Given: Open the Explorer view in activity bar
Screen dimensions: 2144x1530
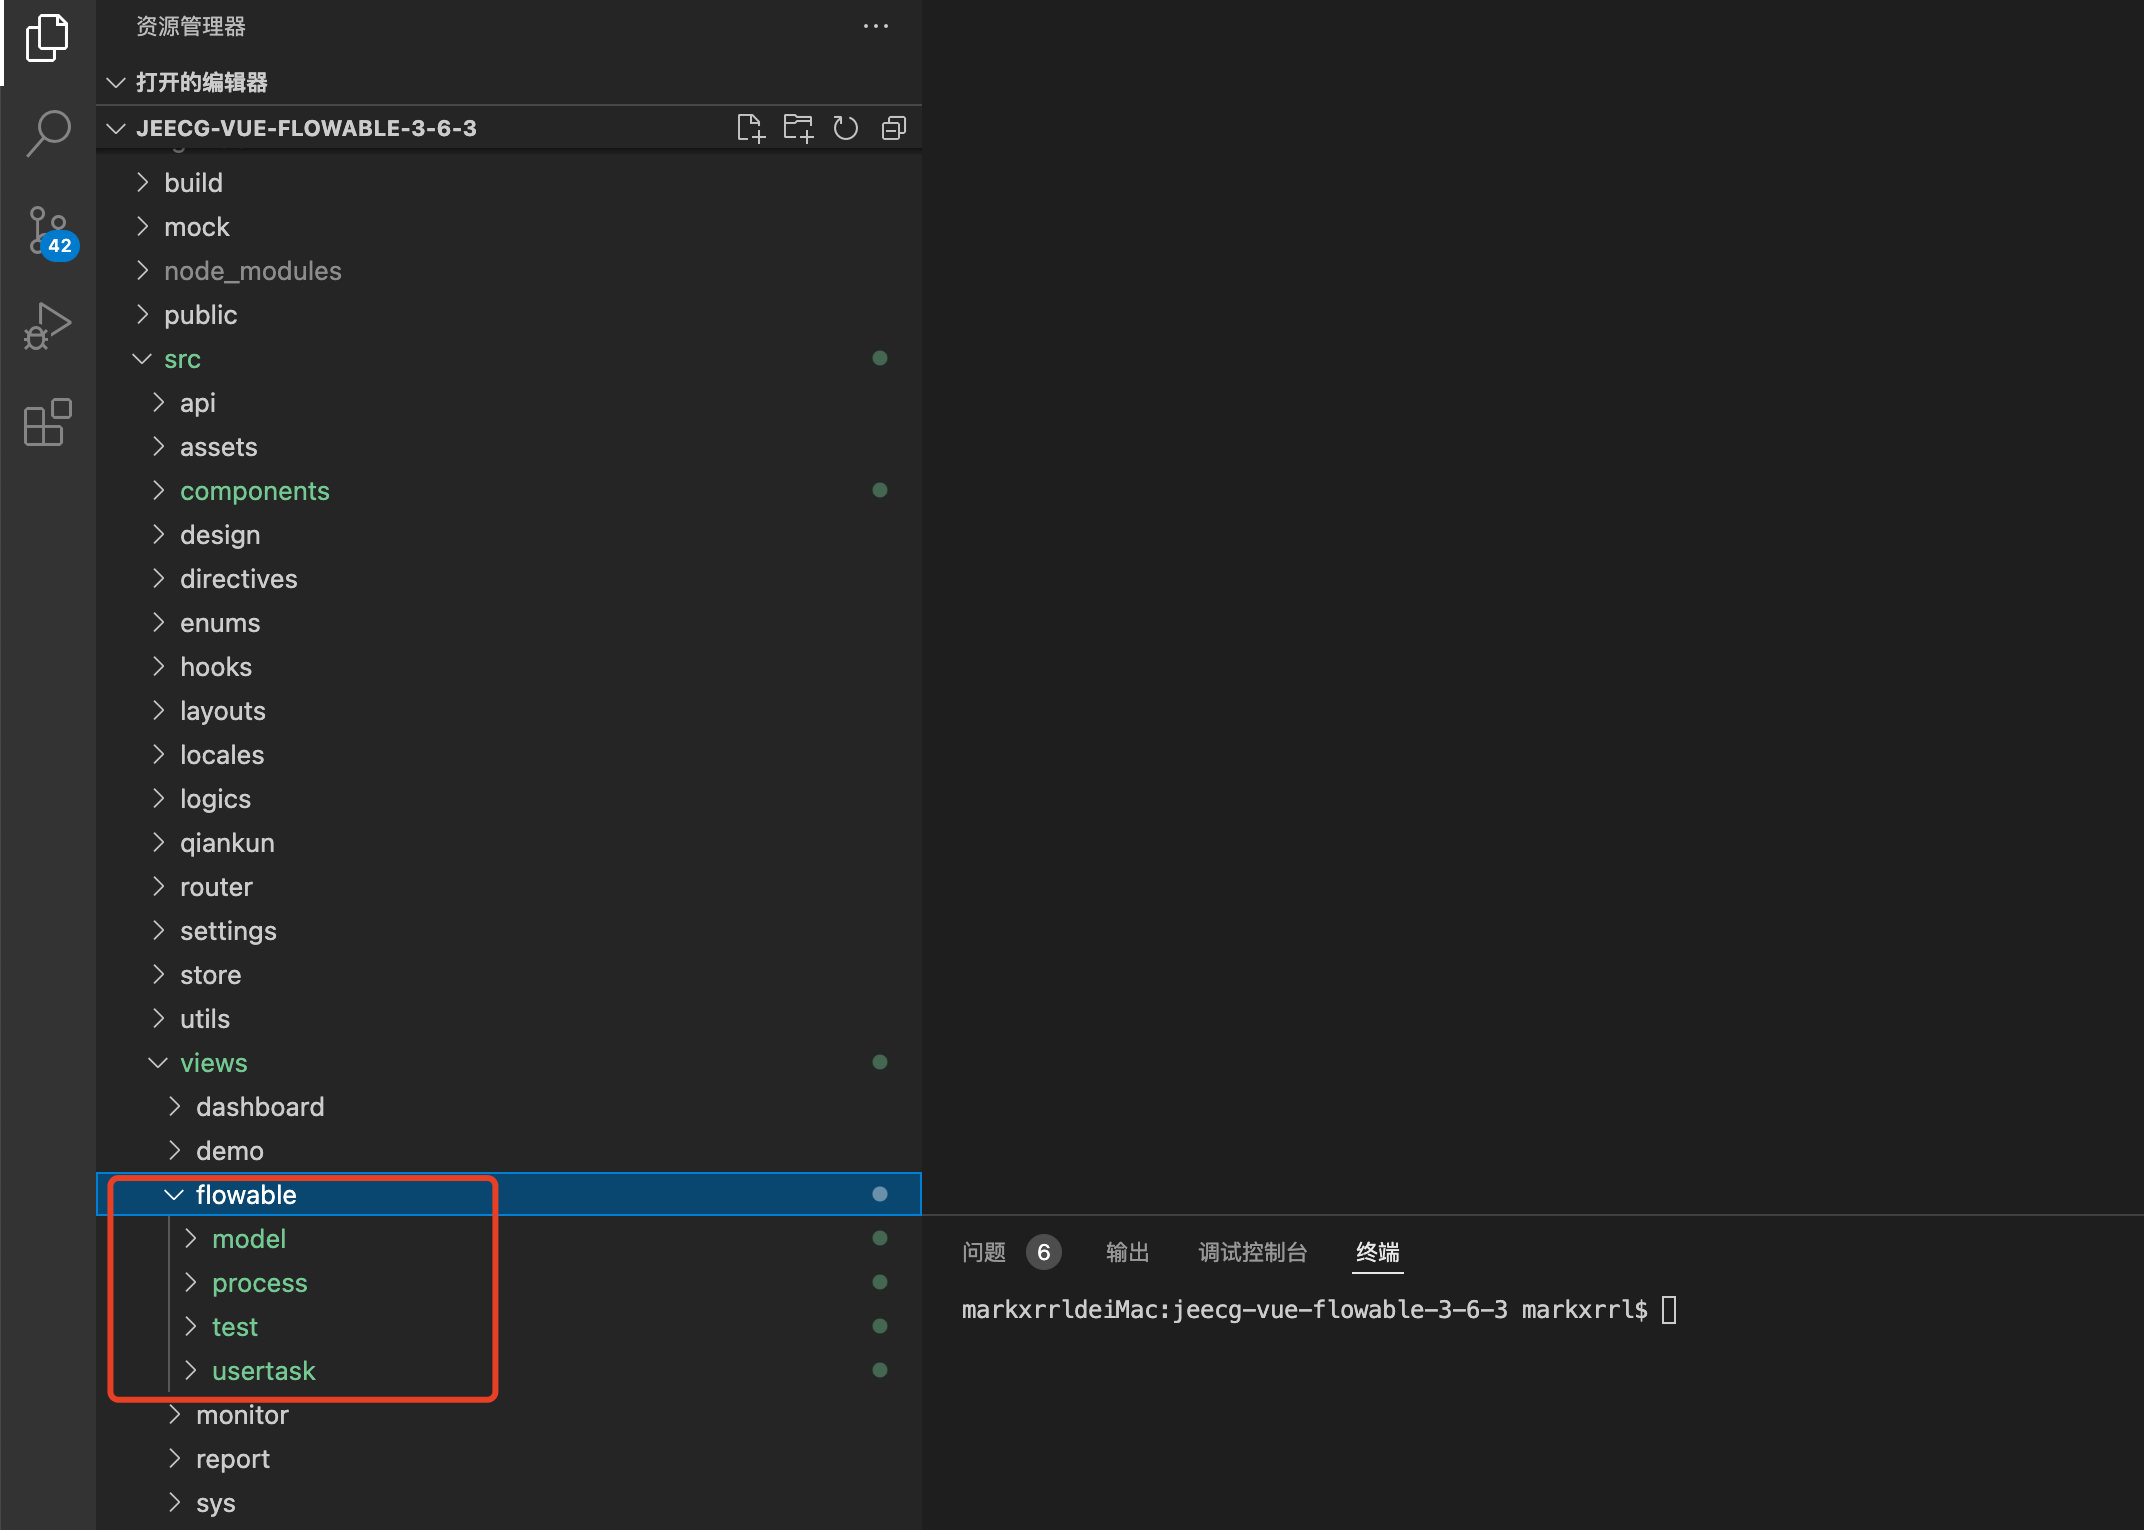Looking at the screenshot, I should [x=47, y=38].
